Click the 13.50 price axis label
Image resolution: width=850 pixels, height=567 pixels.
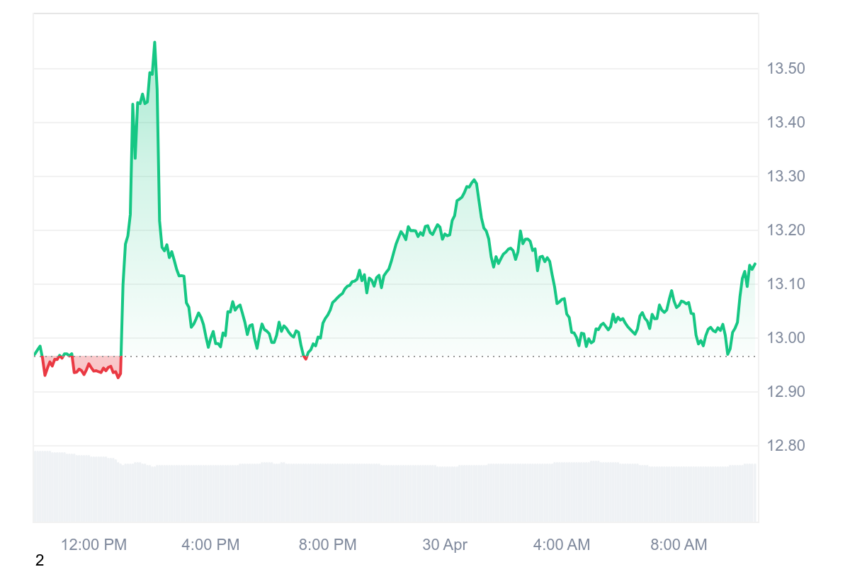pos(785,68)
